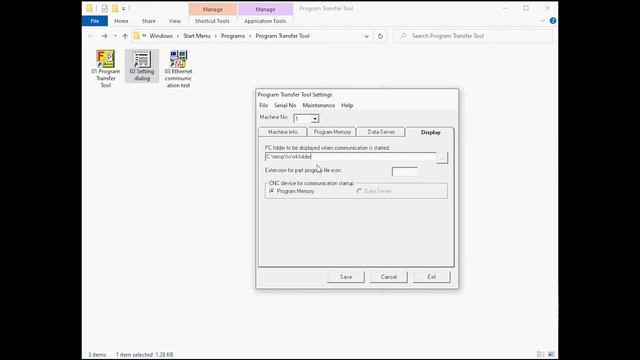Browse for PC folder with ellipsis button
This screenshot has width=640, height=360.
pyautogui.click(x=442, y=157)
